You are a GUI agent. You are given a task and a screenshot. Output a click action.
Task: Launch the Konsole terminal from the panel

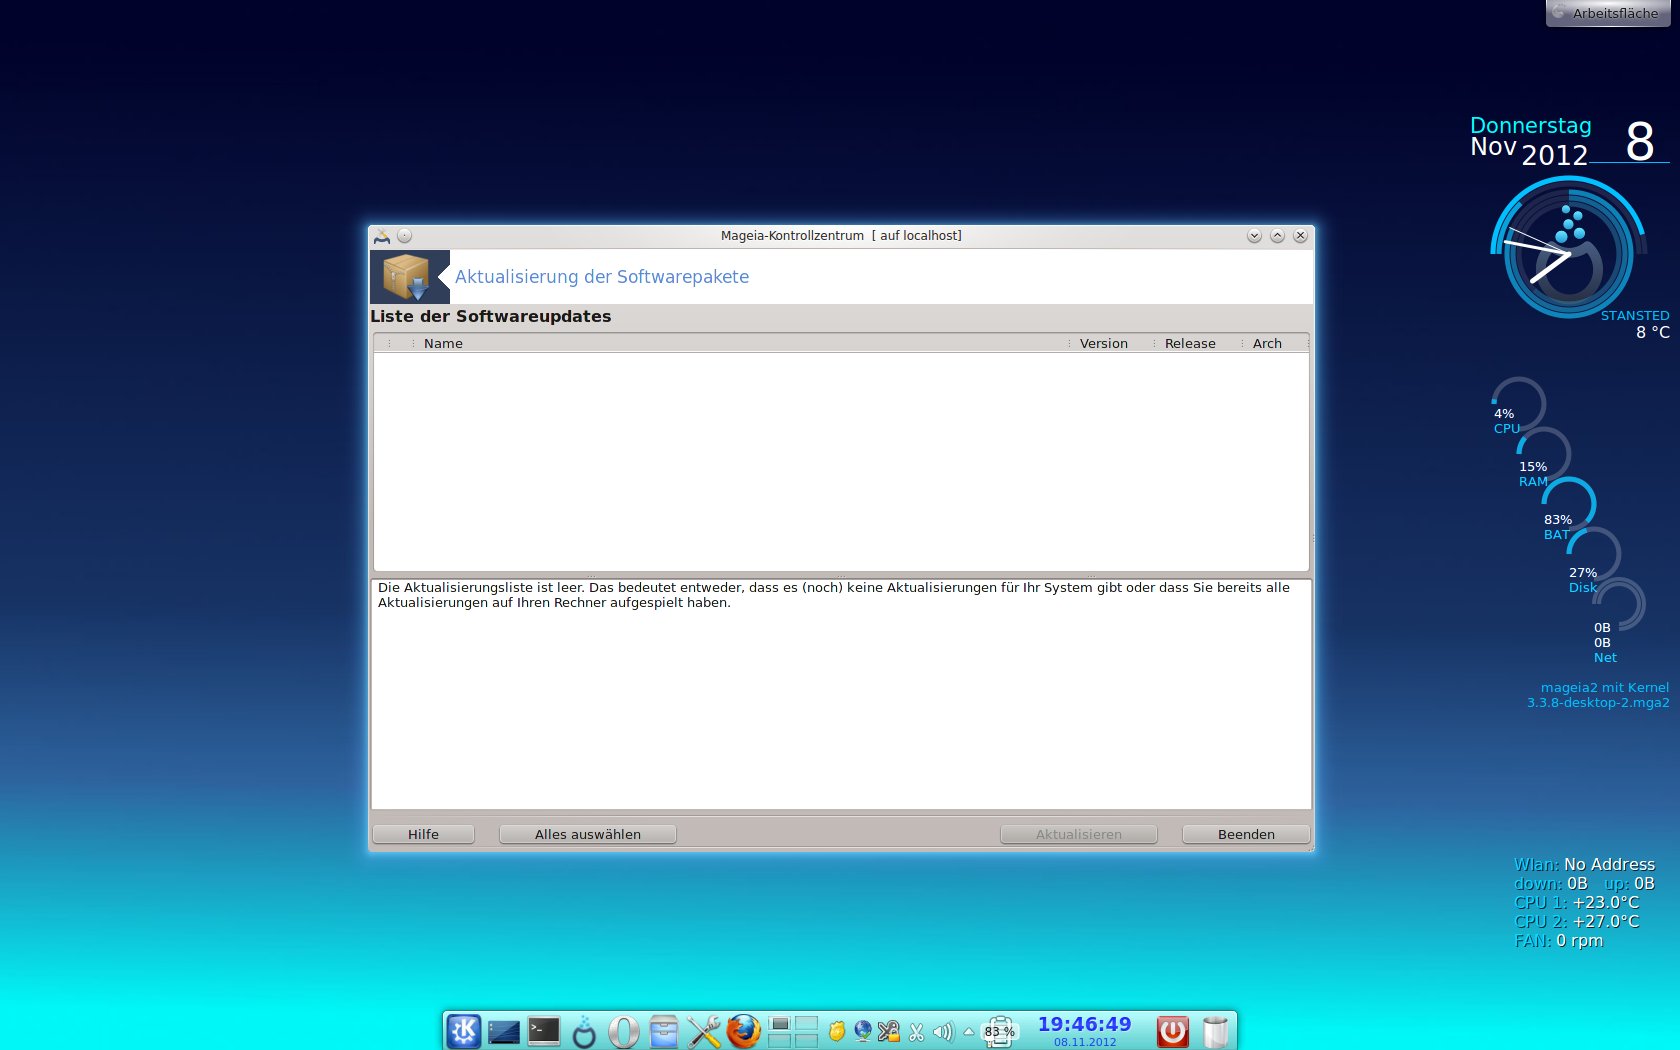point(544,1031)
